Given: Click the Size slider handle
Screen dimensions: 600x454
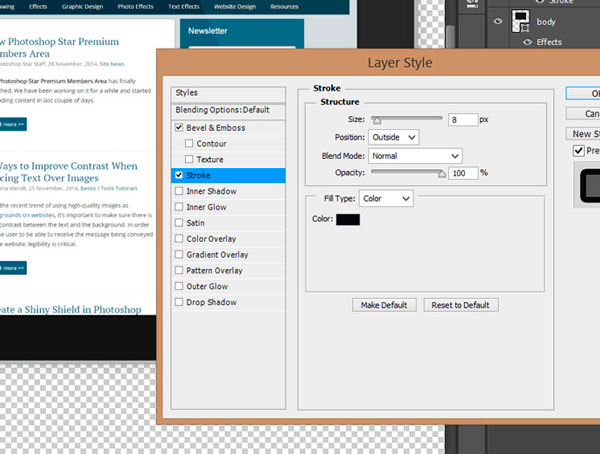Looking at the screenshot, I should click(377, 121).
